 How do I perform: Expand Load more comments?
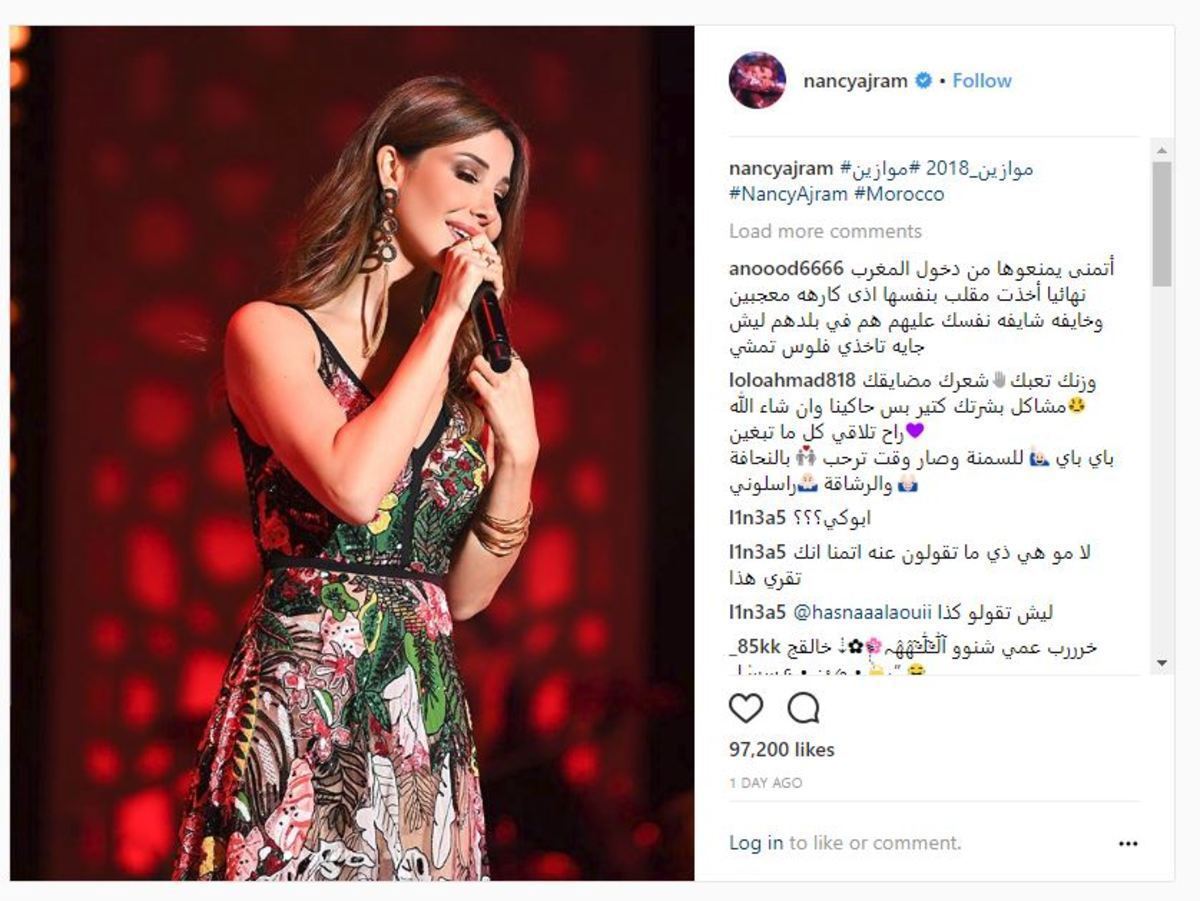(x=825, y=231)
